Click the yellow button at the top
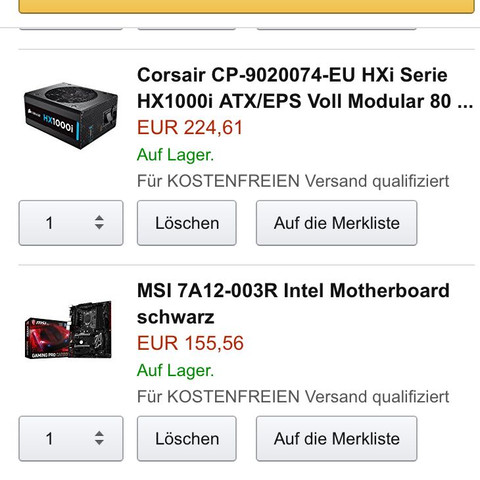The image size is (480, 480). [x=246, y=6]
